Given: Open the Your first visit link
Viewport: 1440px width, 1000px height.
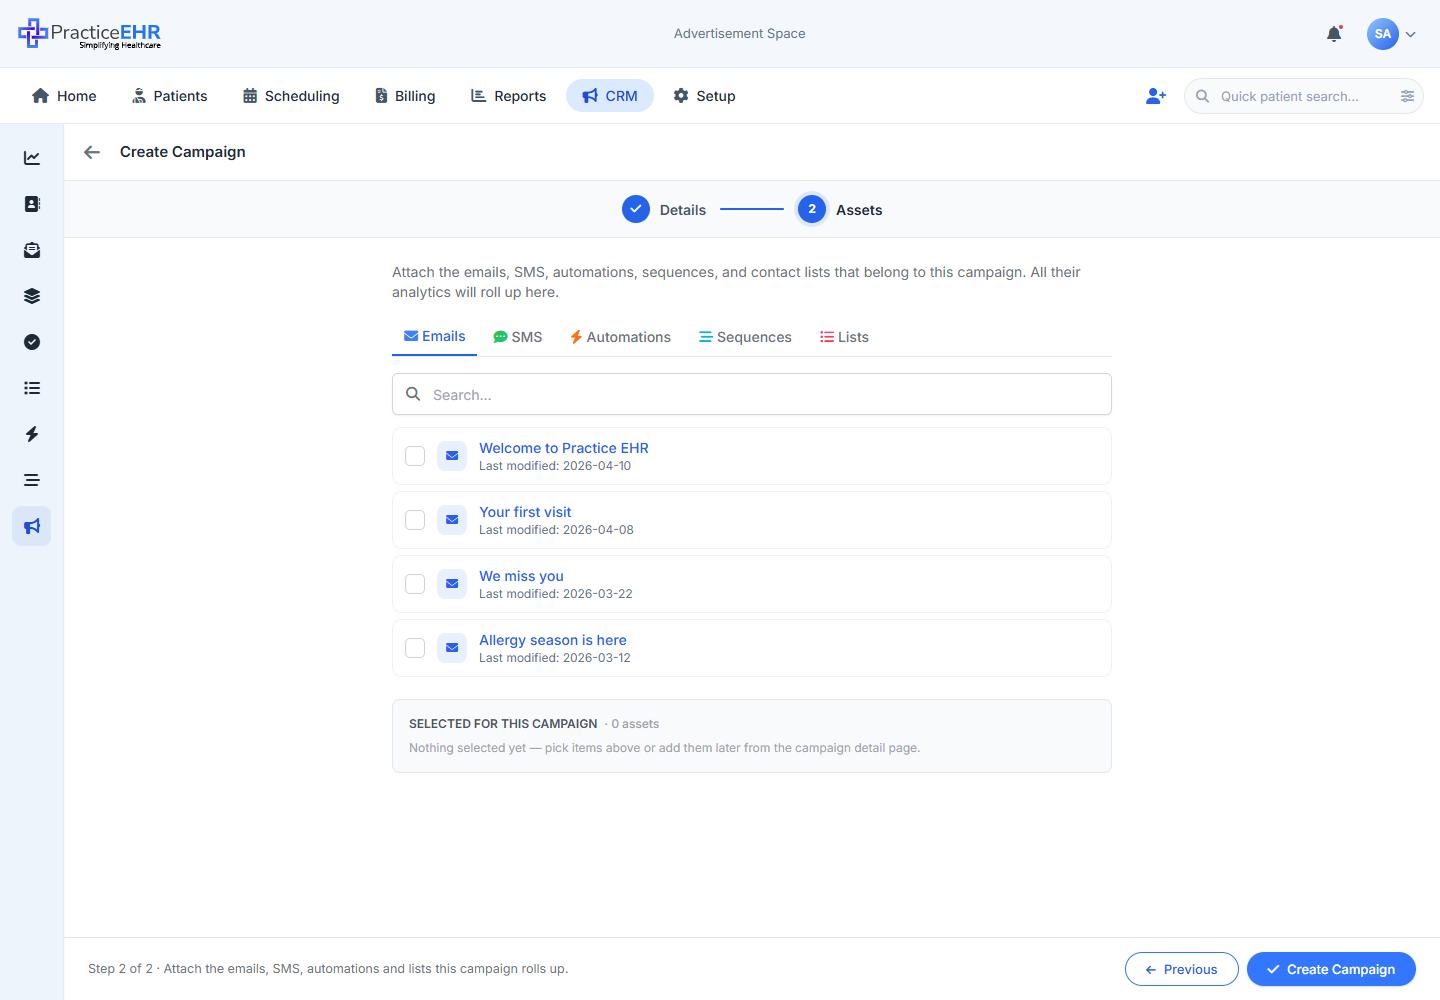Looking at the screenshot, I should 525,512.
